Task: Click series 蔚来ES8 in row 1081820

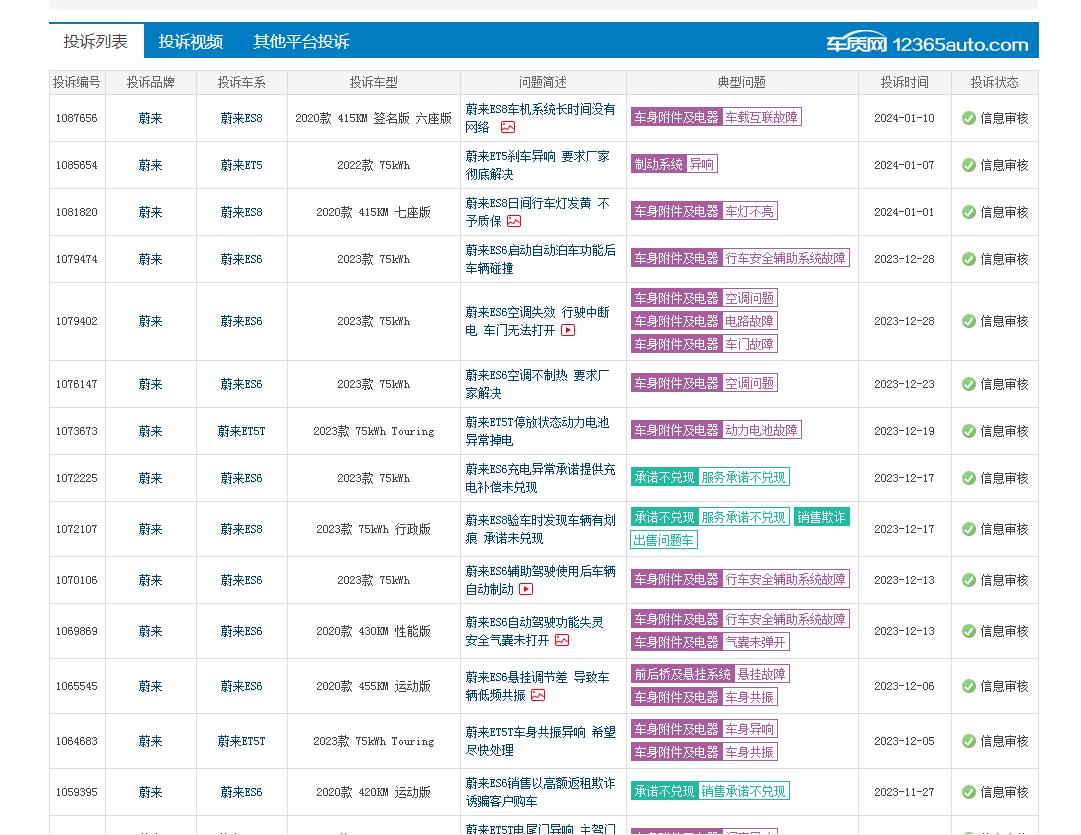Action: pos(241,212)
